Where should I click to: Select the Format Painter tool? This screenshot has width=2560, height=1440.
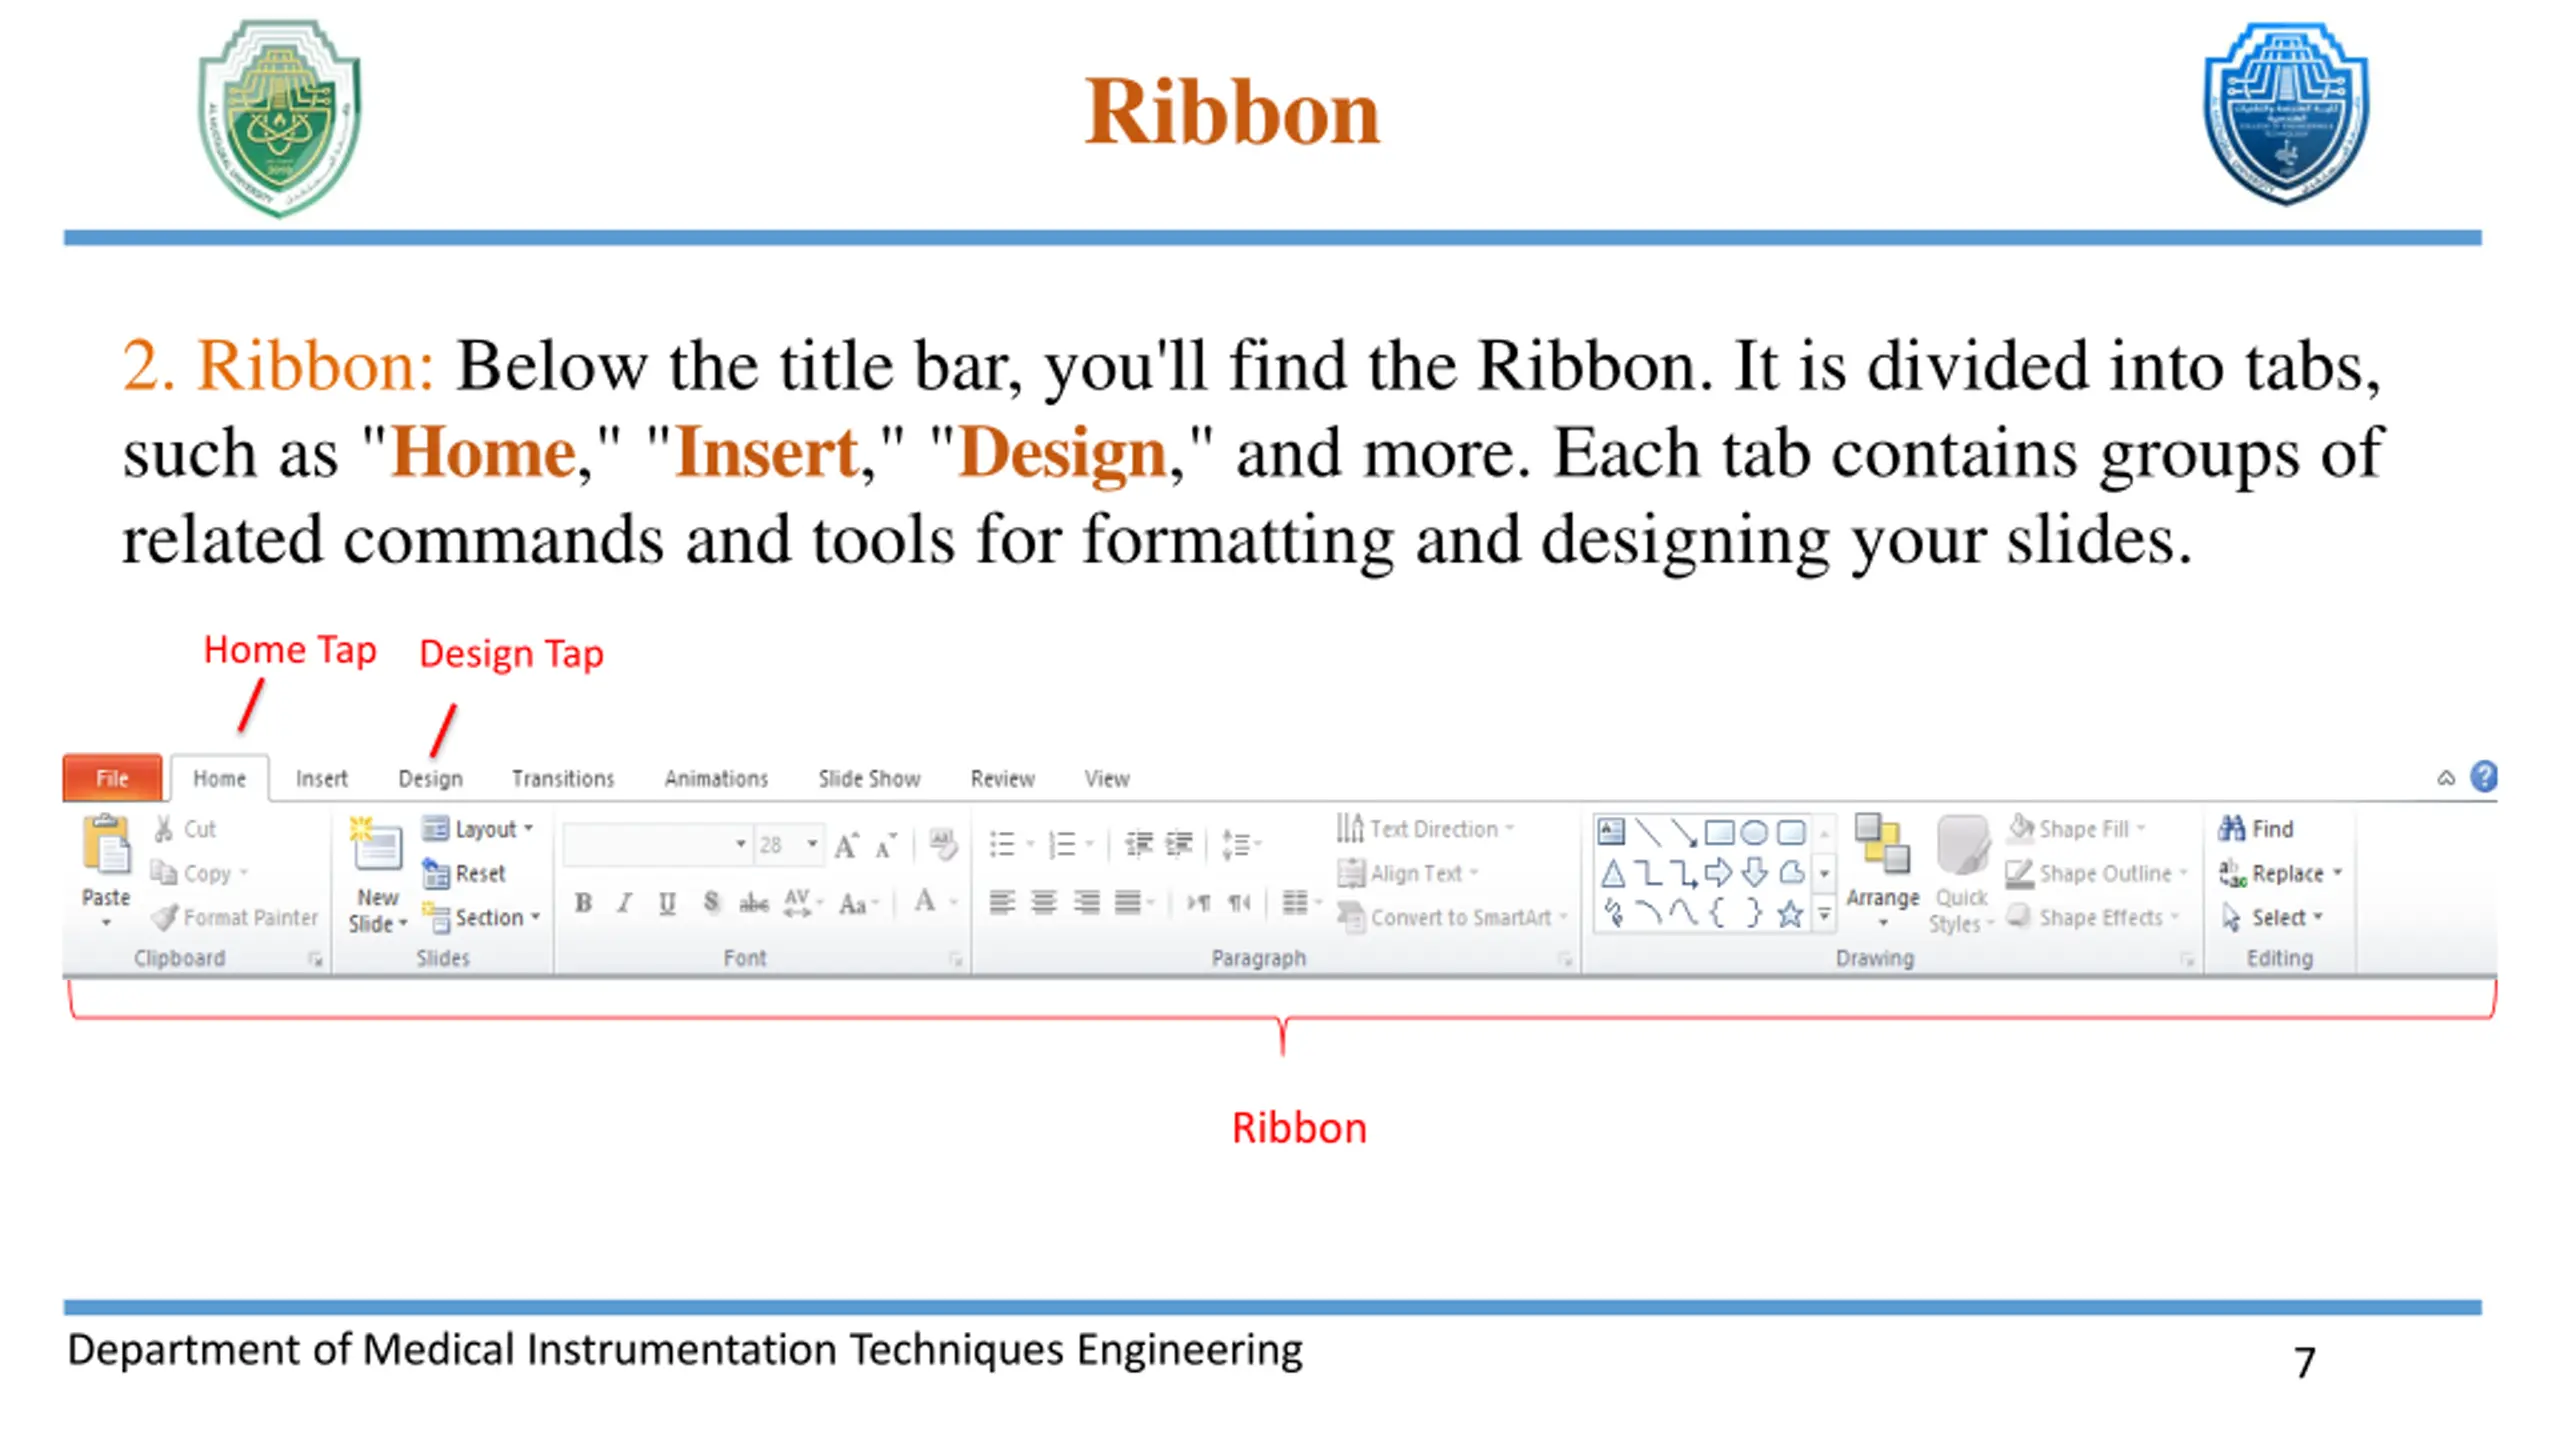point(235,917)
